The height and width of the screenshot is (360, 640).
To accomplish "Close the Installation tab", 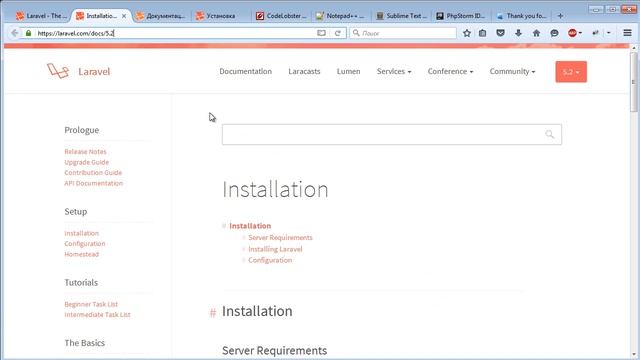I will coord(124,16).
